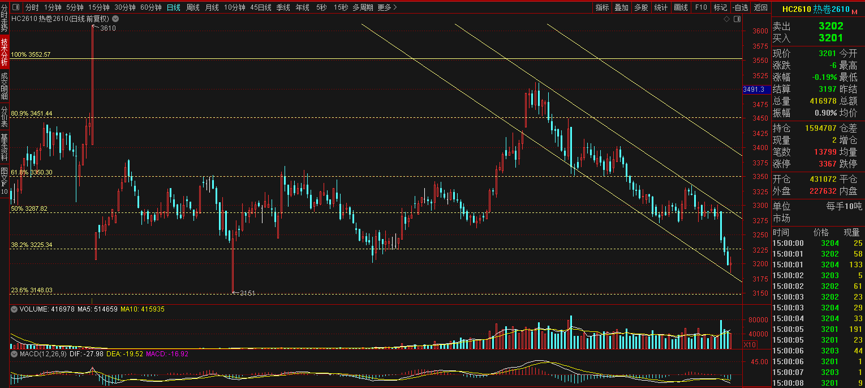The width and height of the screenshot is (865, 388).
Task: Open the 分时走势 side tab
Action: tap(4, 17)
